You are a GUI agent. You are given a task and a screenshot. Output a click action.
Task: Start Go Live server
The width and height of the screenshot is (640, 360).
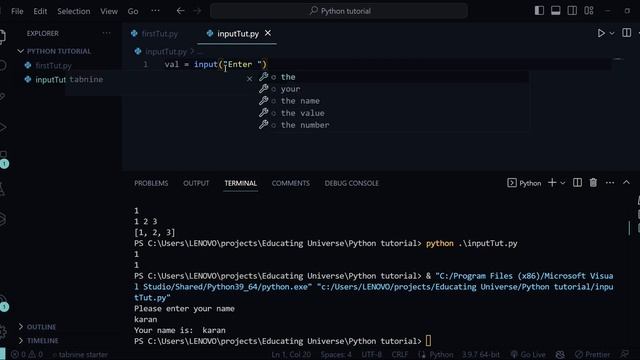528,355
